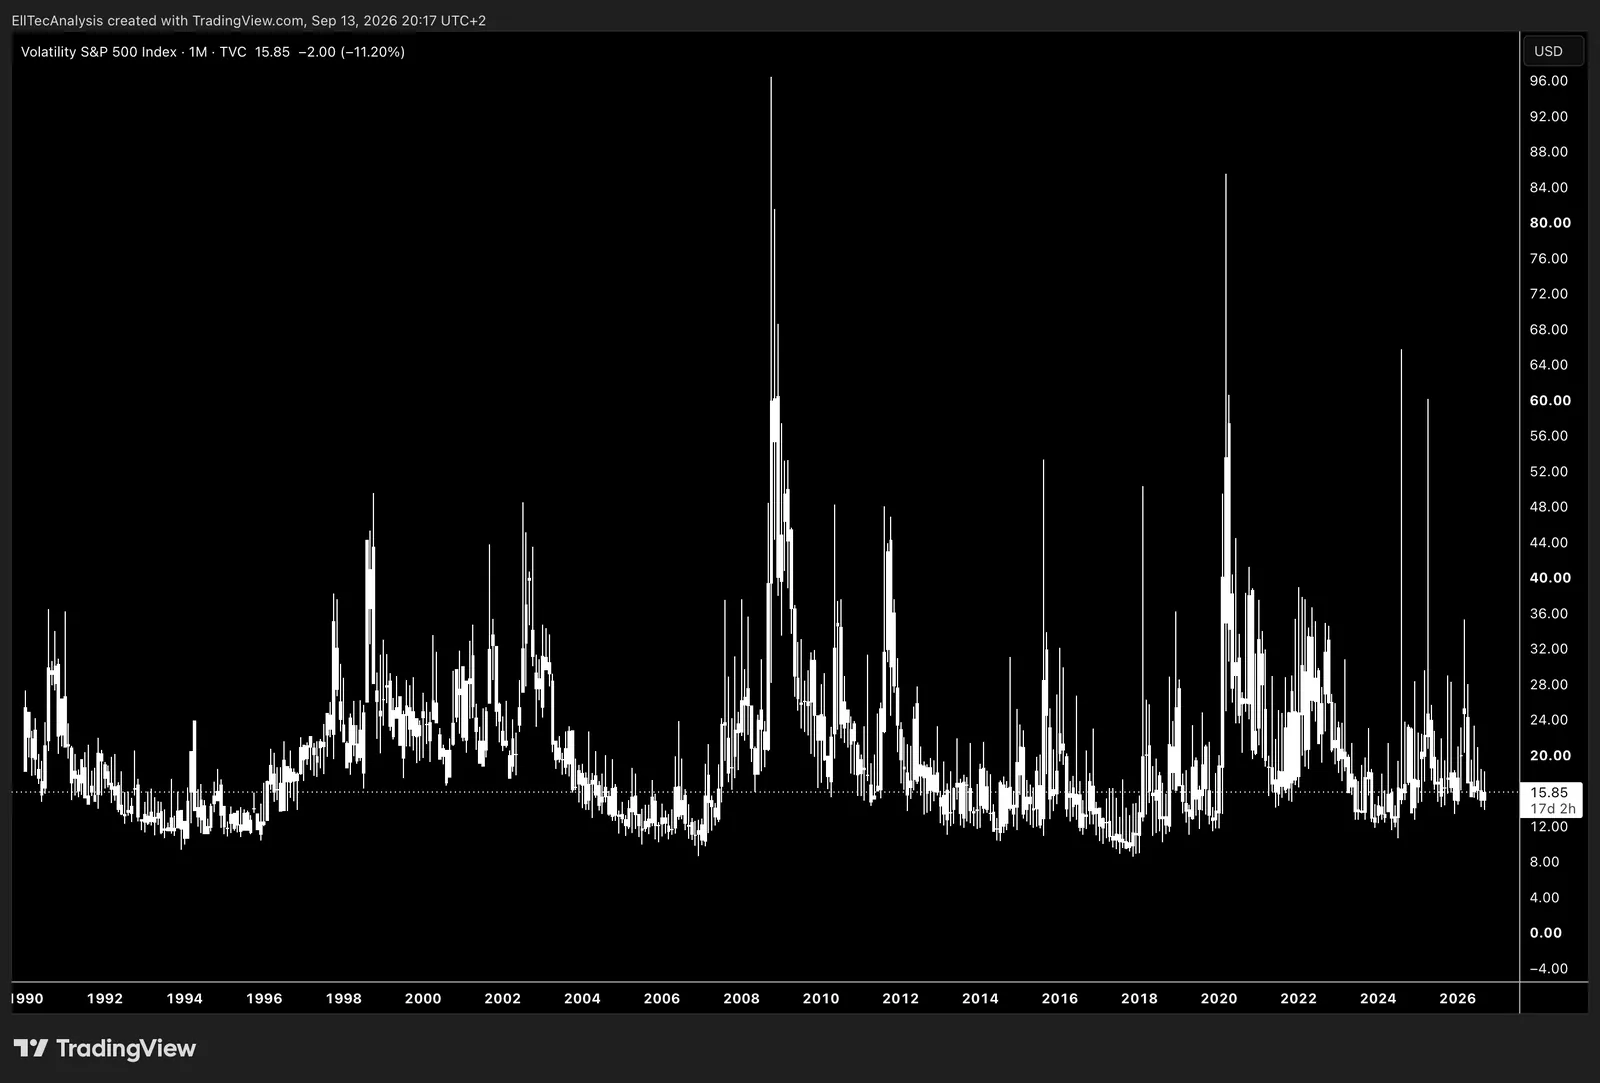Click the 2002 time axis label
Screen dimensions: 1600x1083
(x=503, y=998)
